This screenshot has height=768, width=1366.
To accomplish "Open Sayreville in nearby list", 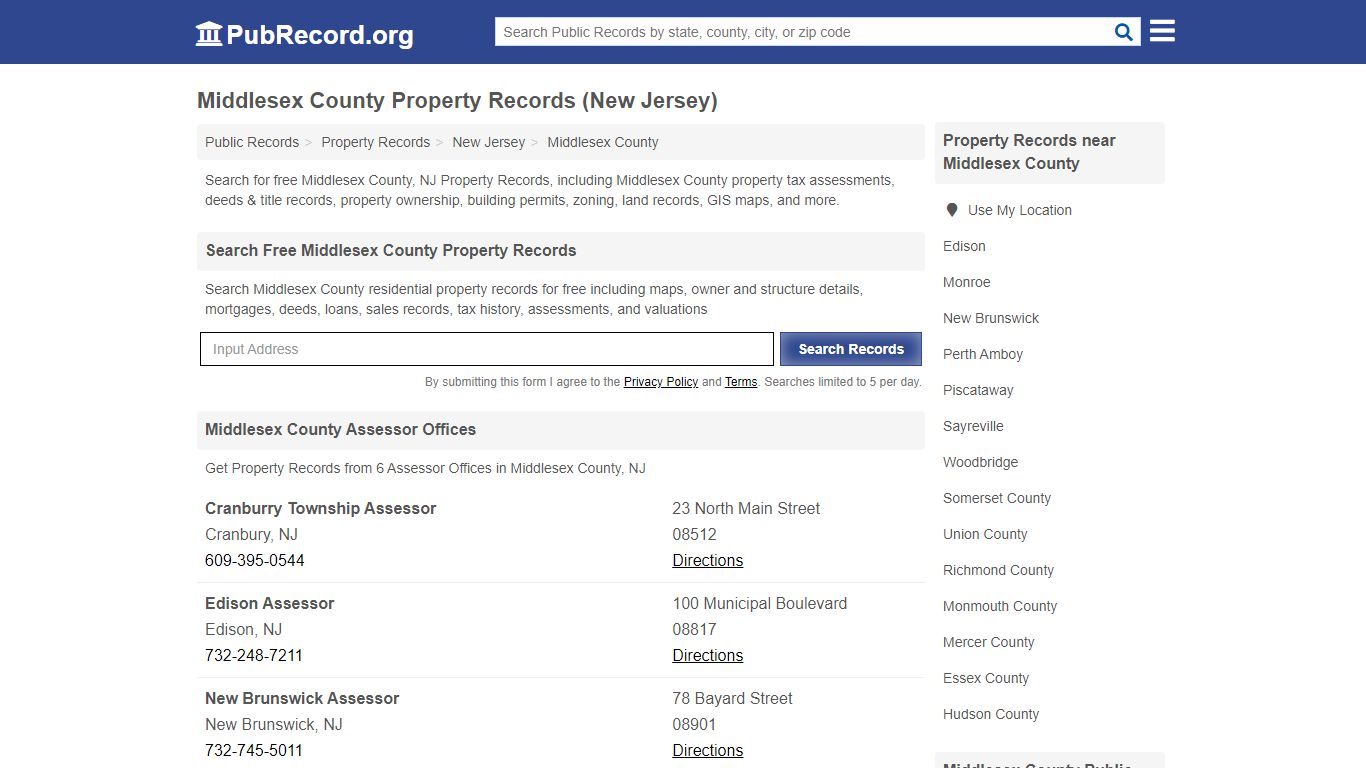I will pos(973,426).
